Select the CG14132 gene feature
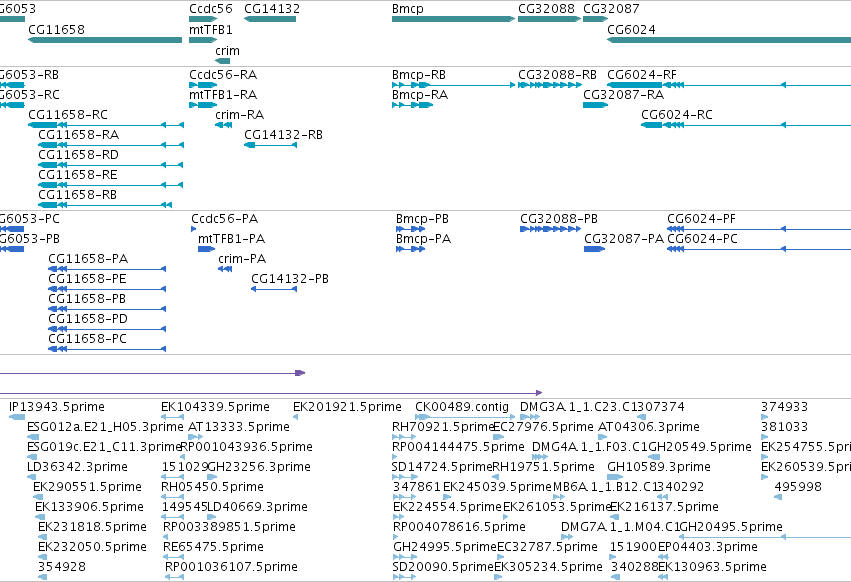Screen dimensions: 851x582 click(270, 20)
